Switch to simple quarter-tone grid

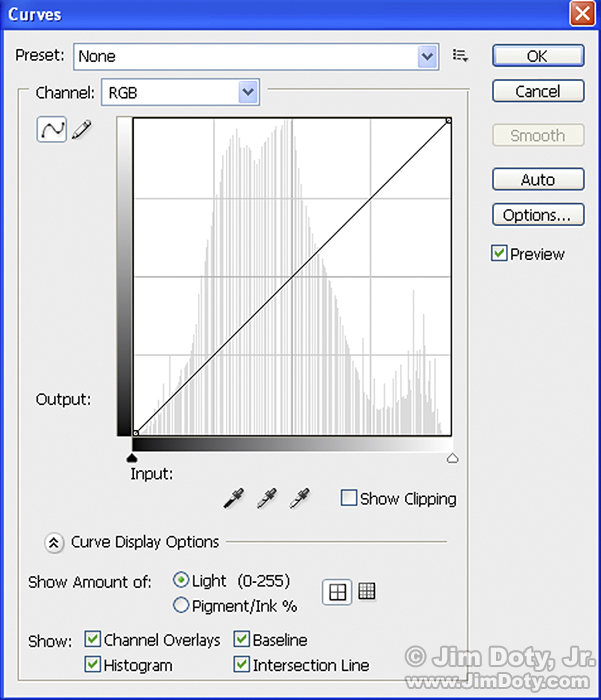(x=337, y=592)
